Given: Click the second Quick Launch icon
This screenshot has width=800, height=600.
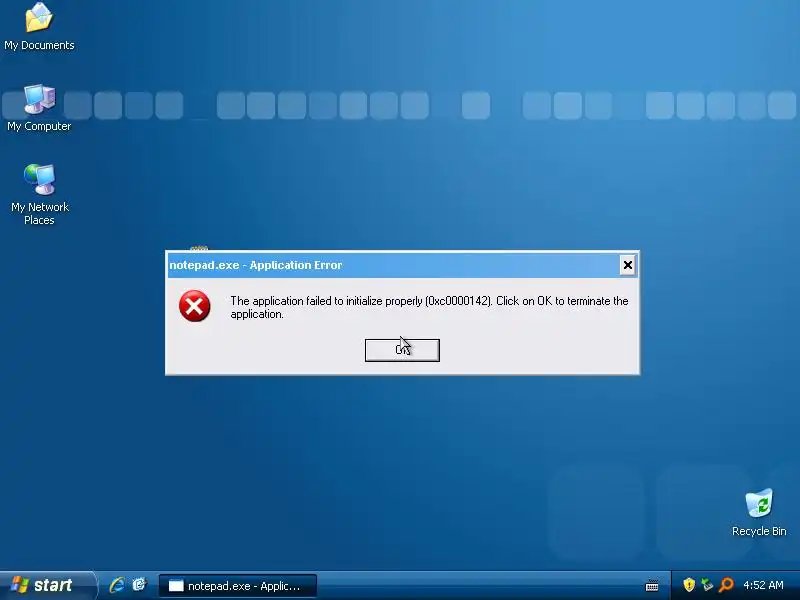Looking at the screenshot, I should coord(139,585).
